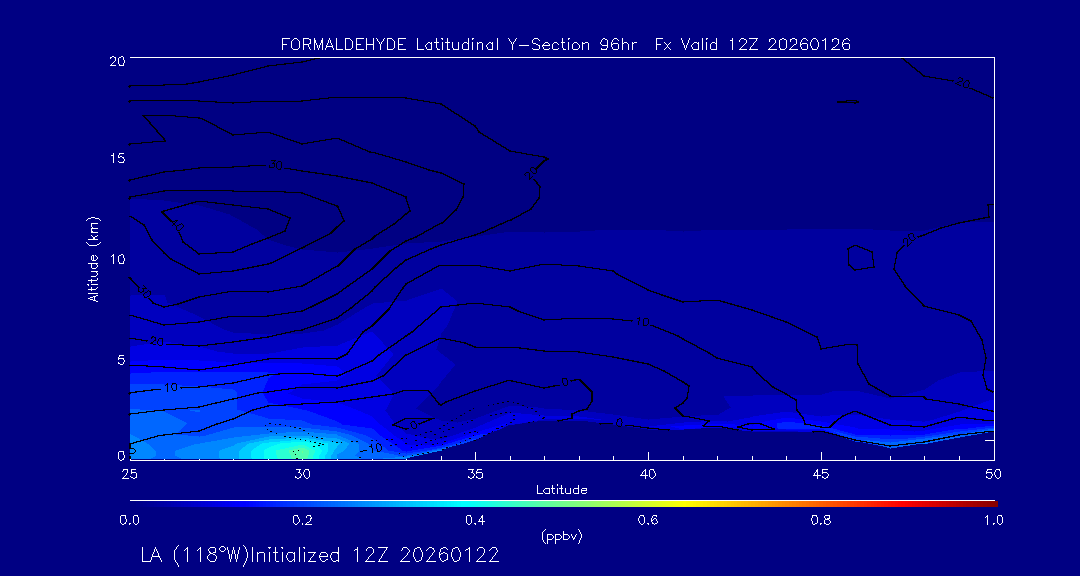
Task: Click the LA (118°W) Initialized caption
Action: tap(320, 555)
